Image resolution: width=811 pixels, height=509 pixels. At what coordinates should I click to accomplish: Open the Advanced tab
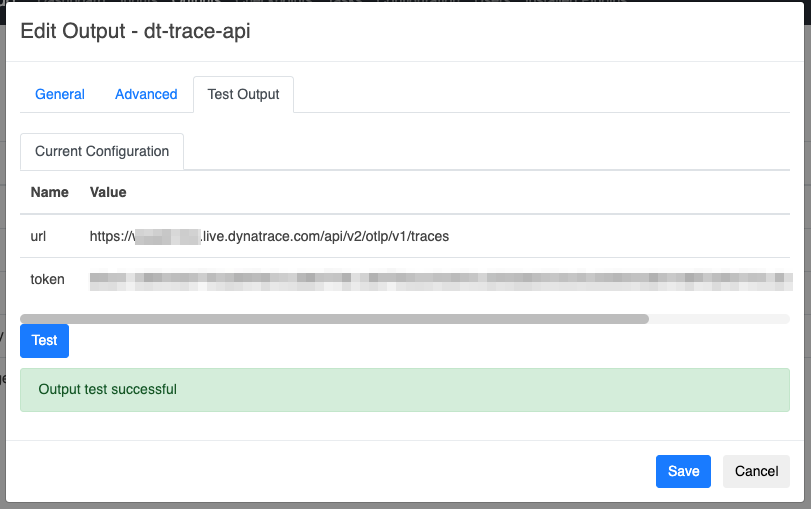tap(146, 94)
